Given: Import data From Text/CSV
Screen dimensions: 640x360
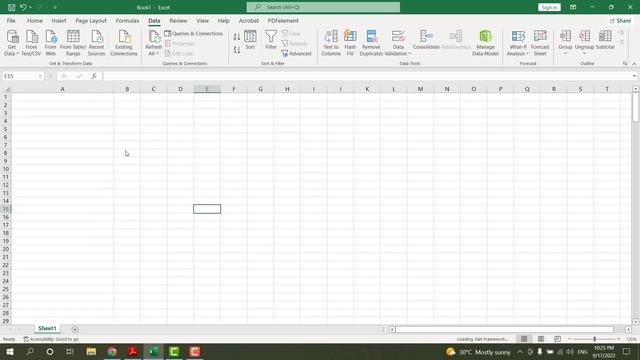Looking at the screenshot, I should (31, 42).
